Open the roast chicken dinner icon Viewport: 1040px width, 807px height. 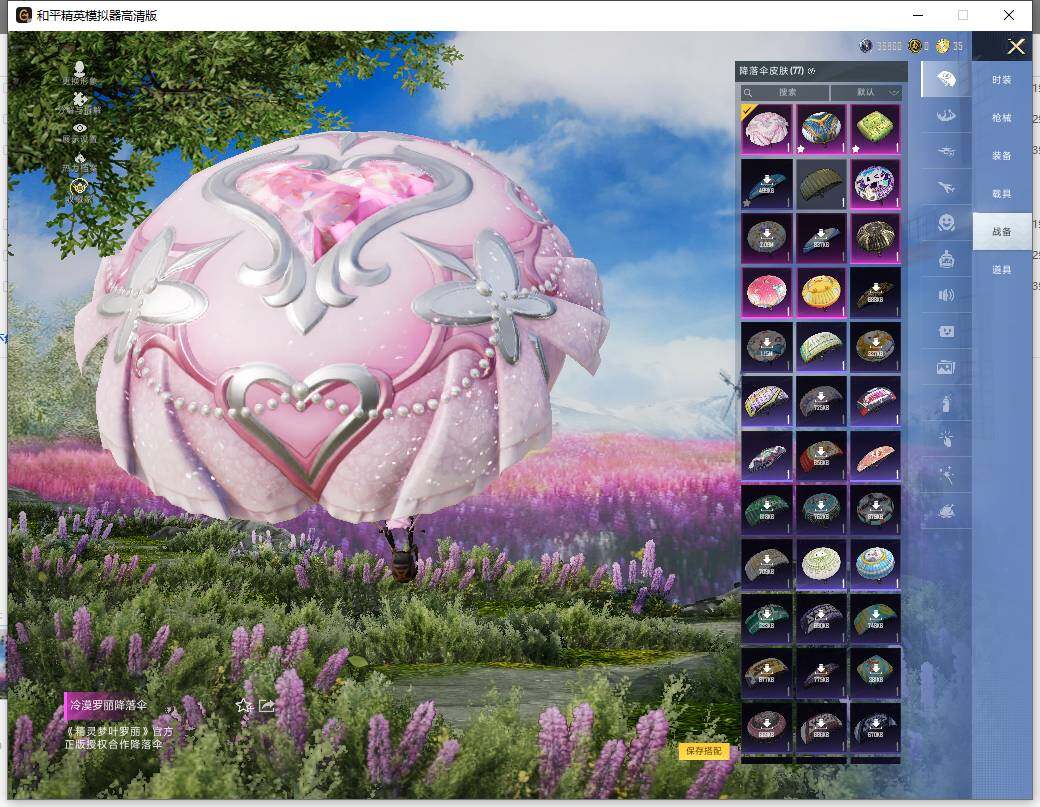pos(946,511)
